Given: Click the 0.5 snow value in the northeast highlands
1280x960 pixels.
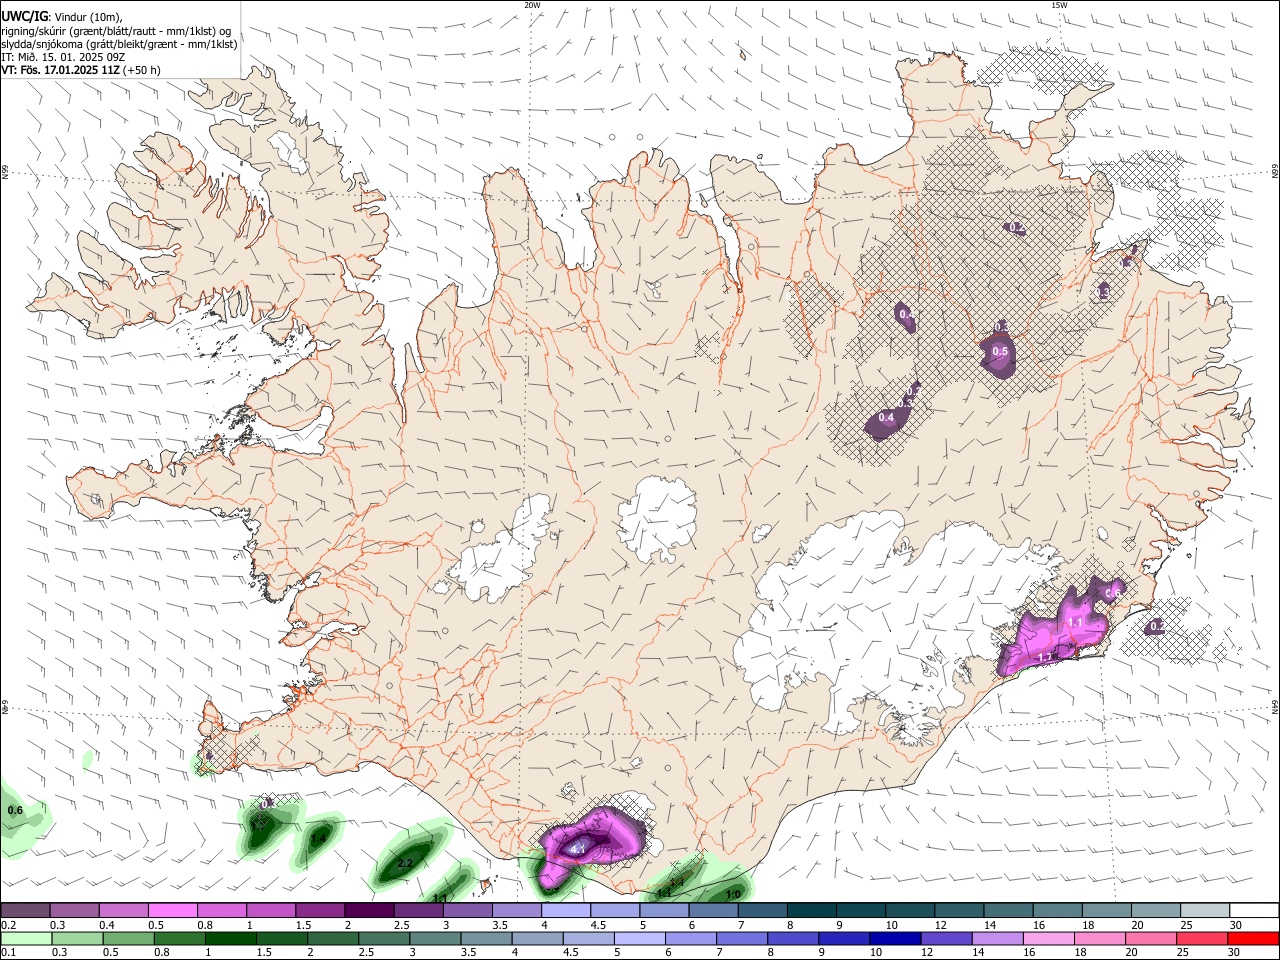Looking at the screenshot, I should tap(1000, 351).
